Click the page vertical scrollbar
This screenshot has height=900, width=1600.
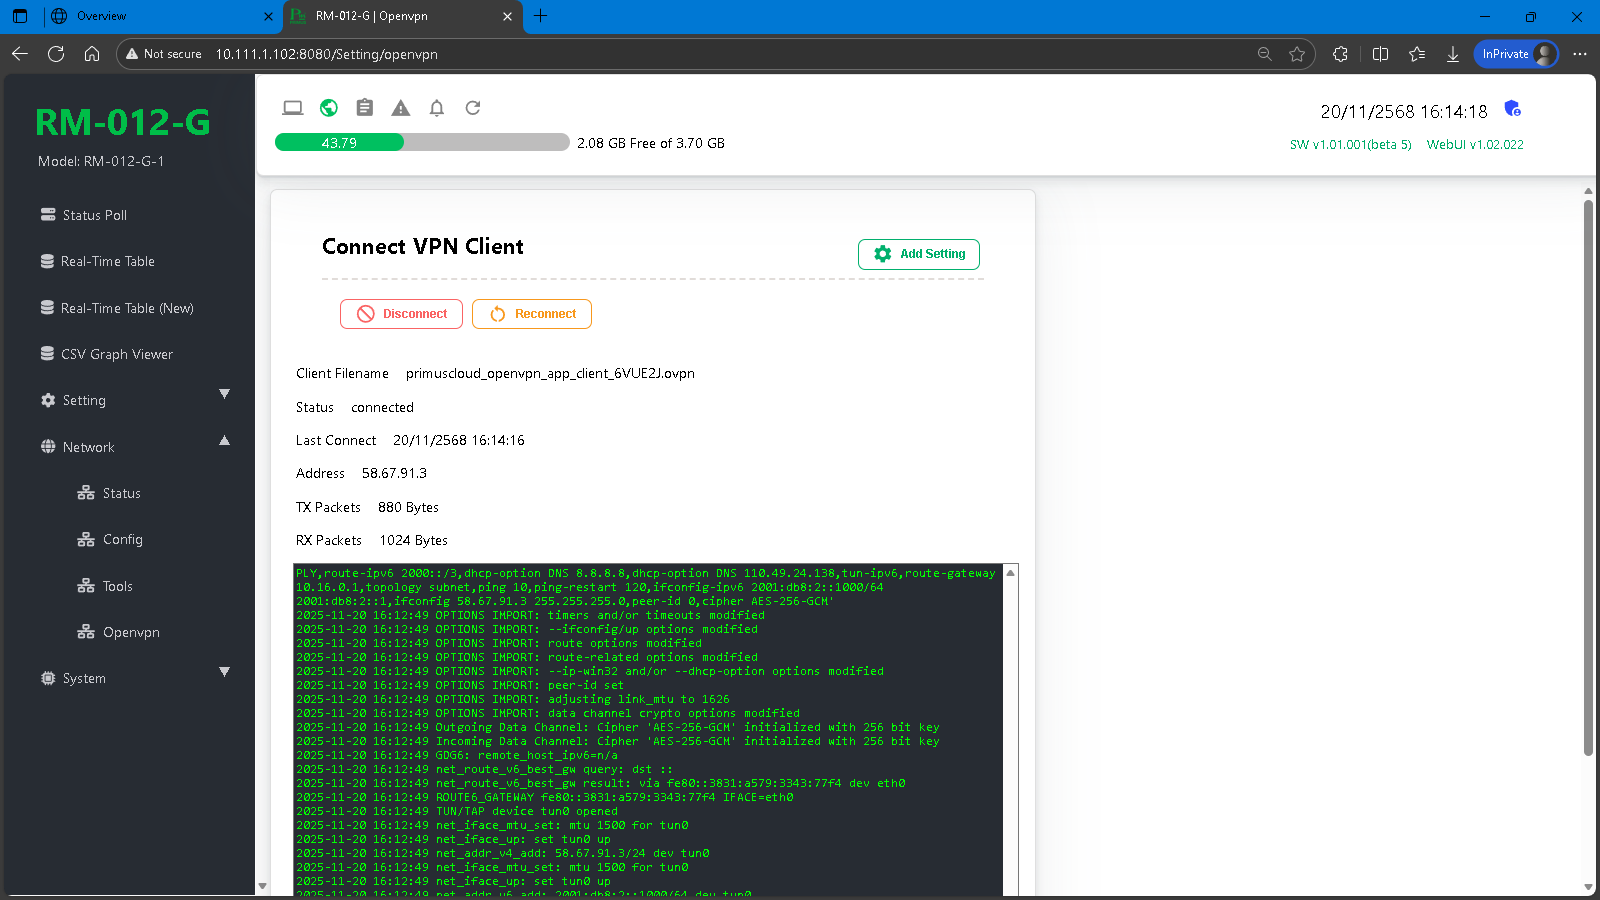1588,478
